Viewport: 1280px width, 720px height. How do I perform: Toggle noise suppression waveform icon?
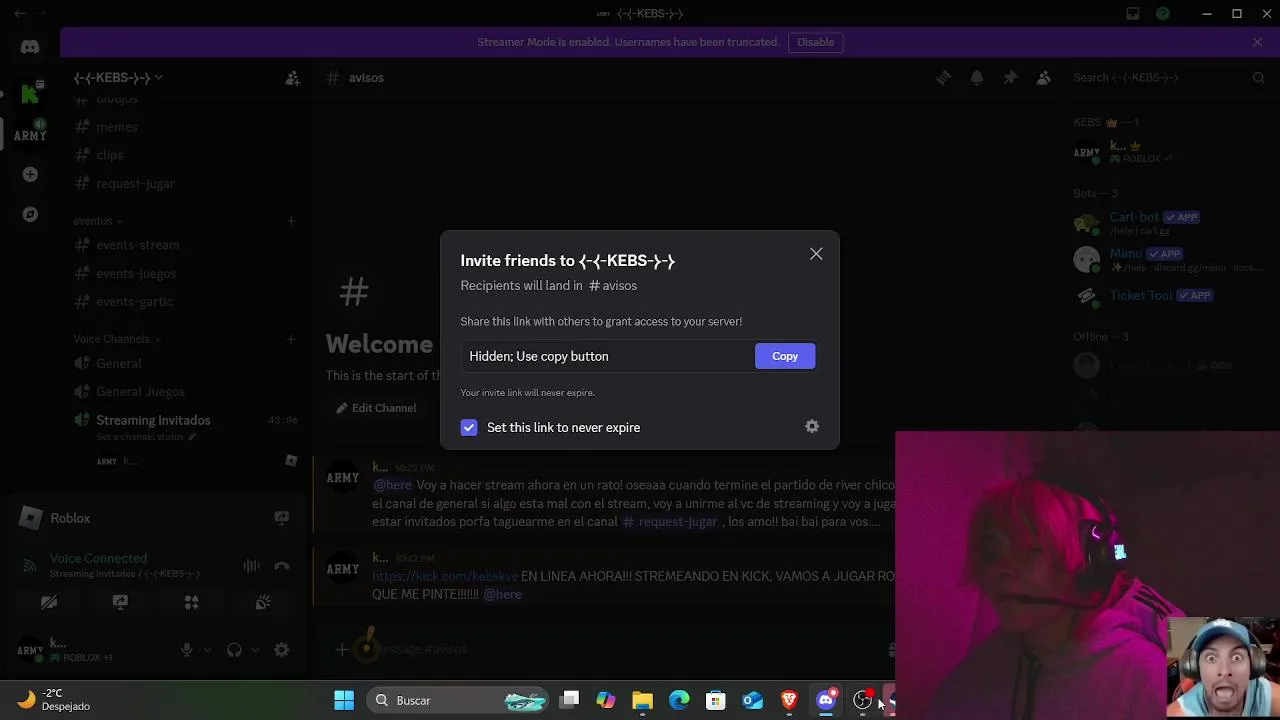click(251, 565)
